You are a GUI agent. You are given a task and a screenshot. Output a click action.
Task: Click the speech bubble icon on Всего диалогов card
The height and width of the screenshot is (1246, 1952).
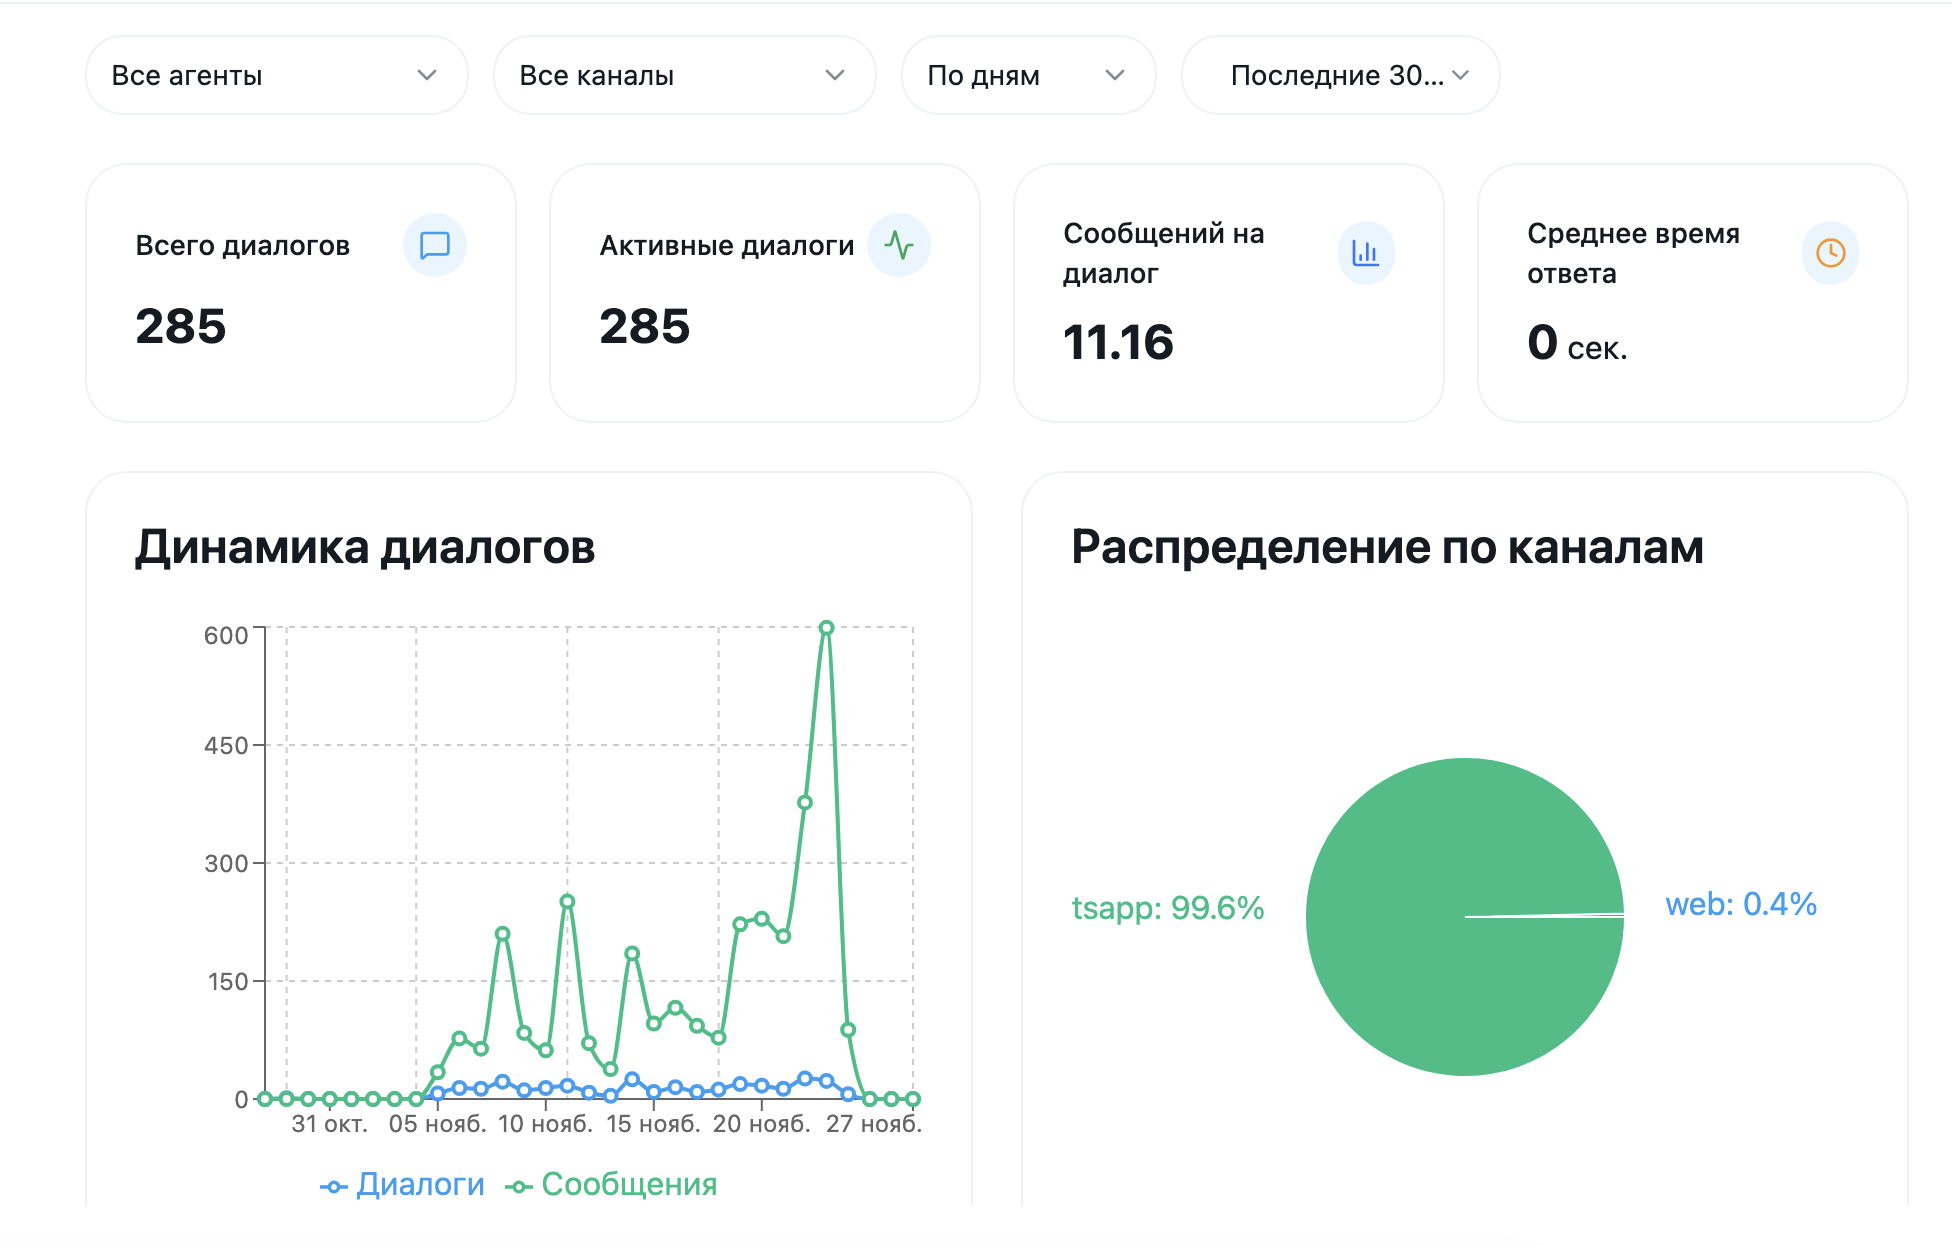point(434,245)
